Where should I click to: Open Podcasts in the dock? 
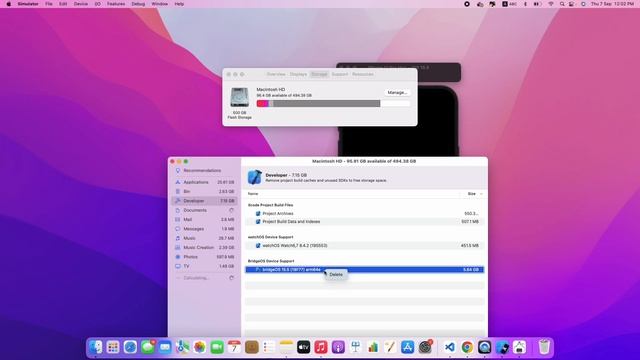[338, 347]
